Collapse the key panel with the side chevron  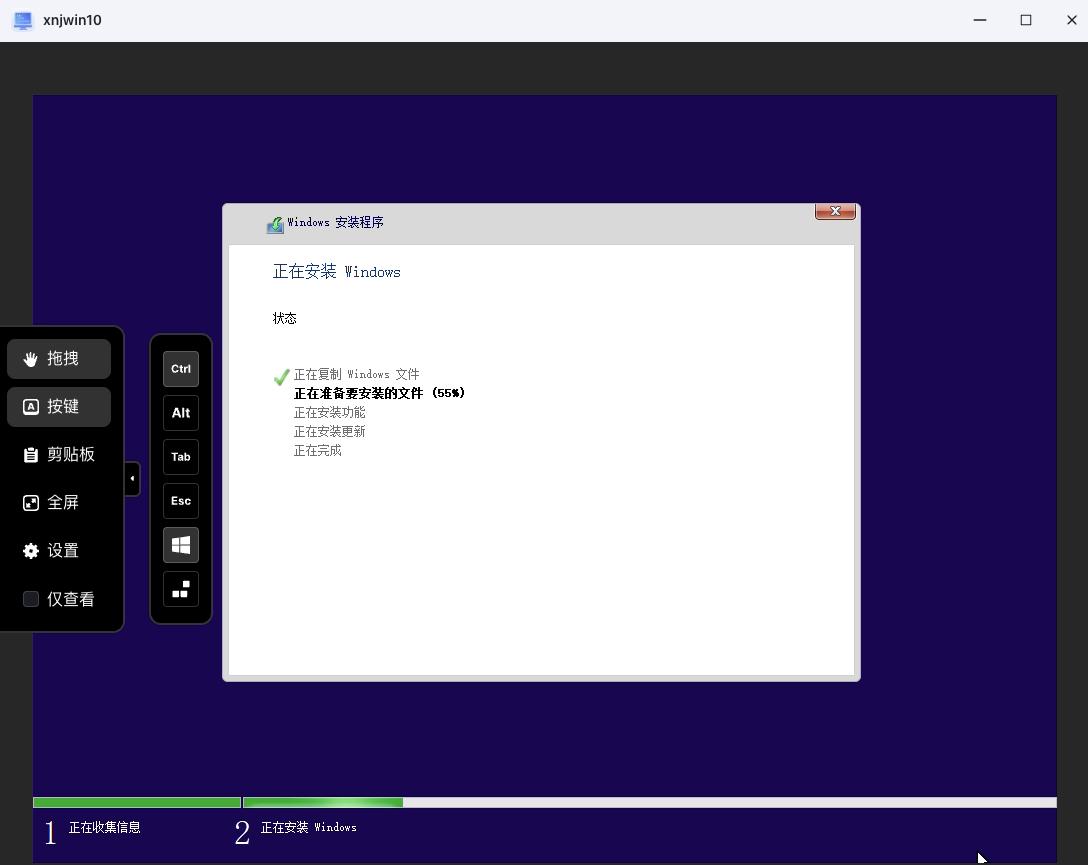pos(132,479)
